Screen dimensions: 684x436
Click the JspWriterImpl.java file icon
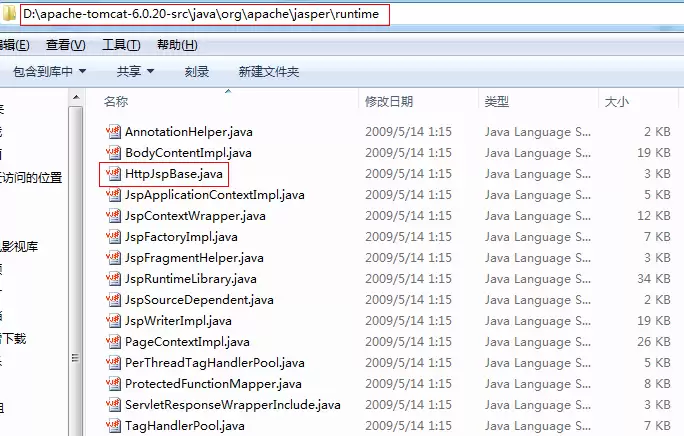113,321
